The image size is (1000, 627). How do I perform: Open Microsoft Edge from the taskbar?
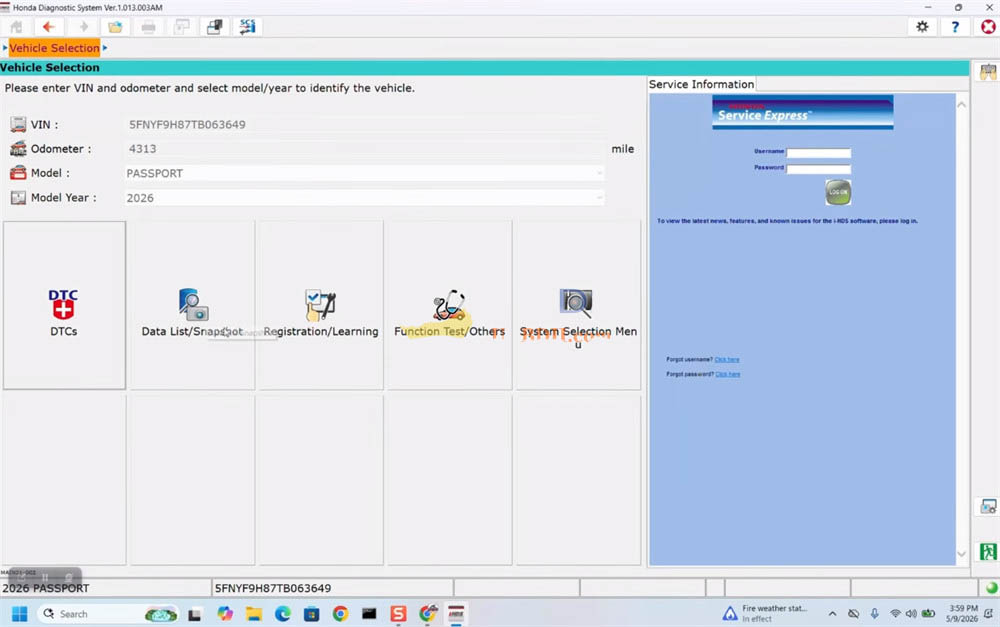pyautogui.click(x=283, y=614)
